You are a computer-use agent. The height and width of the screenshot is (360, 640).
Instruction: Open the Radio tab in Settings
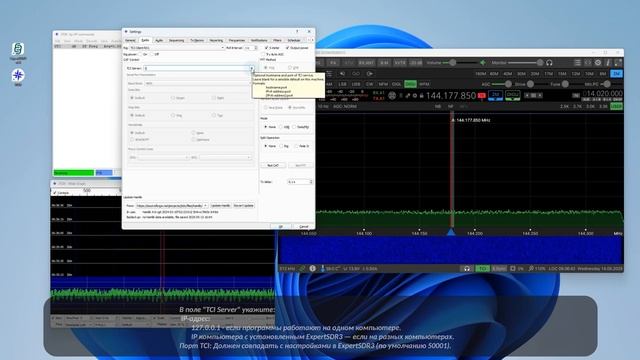[145, 40]
